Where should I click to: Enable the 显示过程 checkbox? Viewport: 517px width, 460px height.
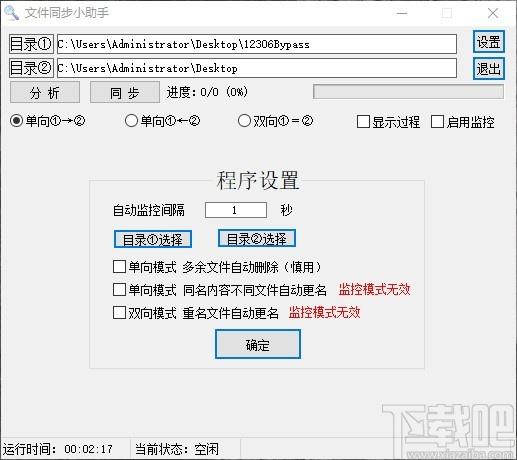pyautogui.click(x=388, y=122)
